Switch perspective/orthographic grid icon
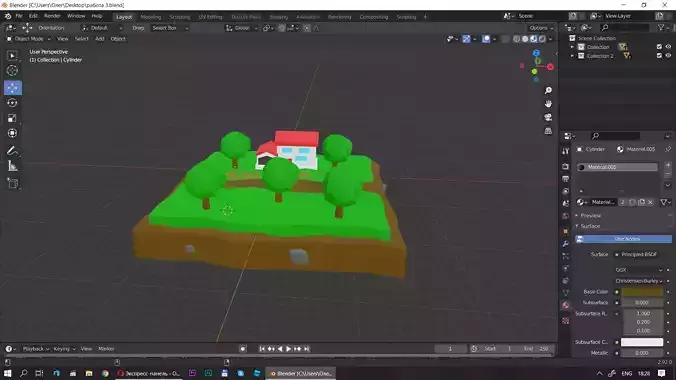676x380 pixels. coord(548,131)
